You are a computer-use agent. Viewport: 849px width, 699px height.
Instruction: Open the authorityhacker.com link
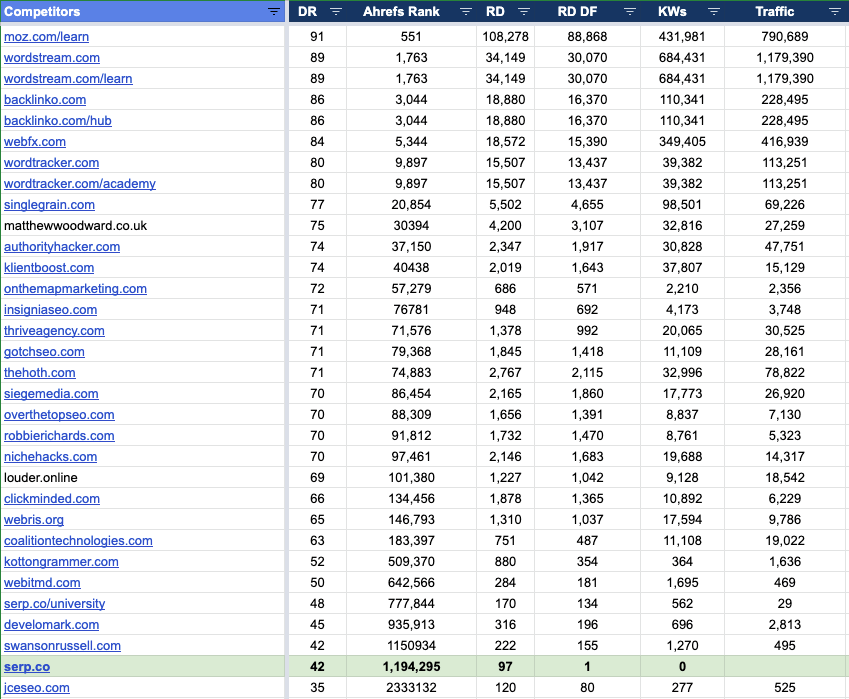point(62,247)
